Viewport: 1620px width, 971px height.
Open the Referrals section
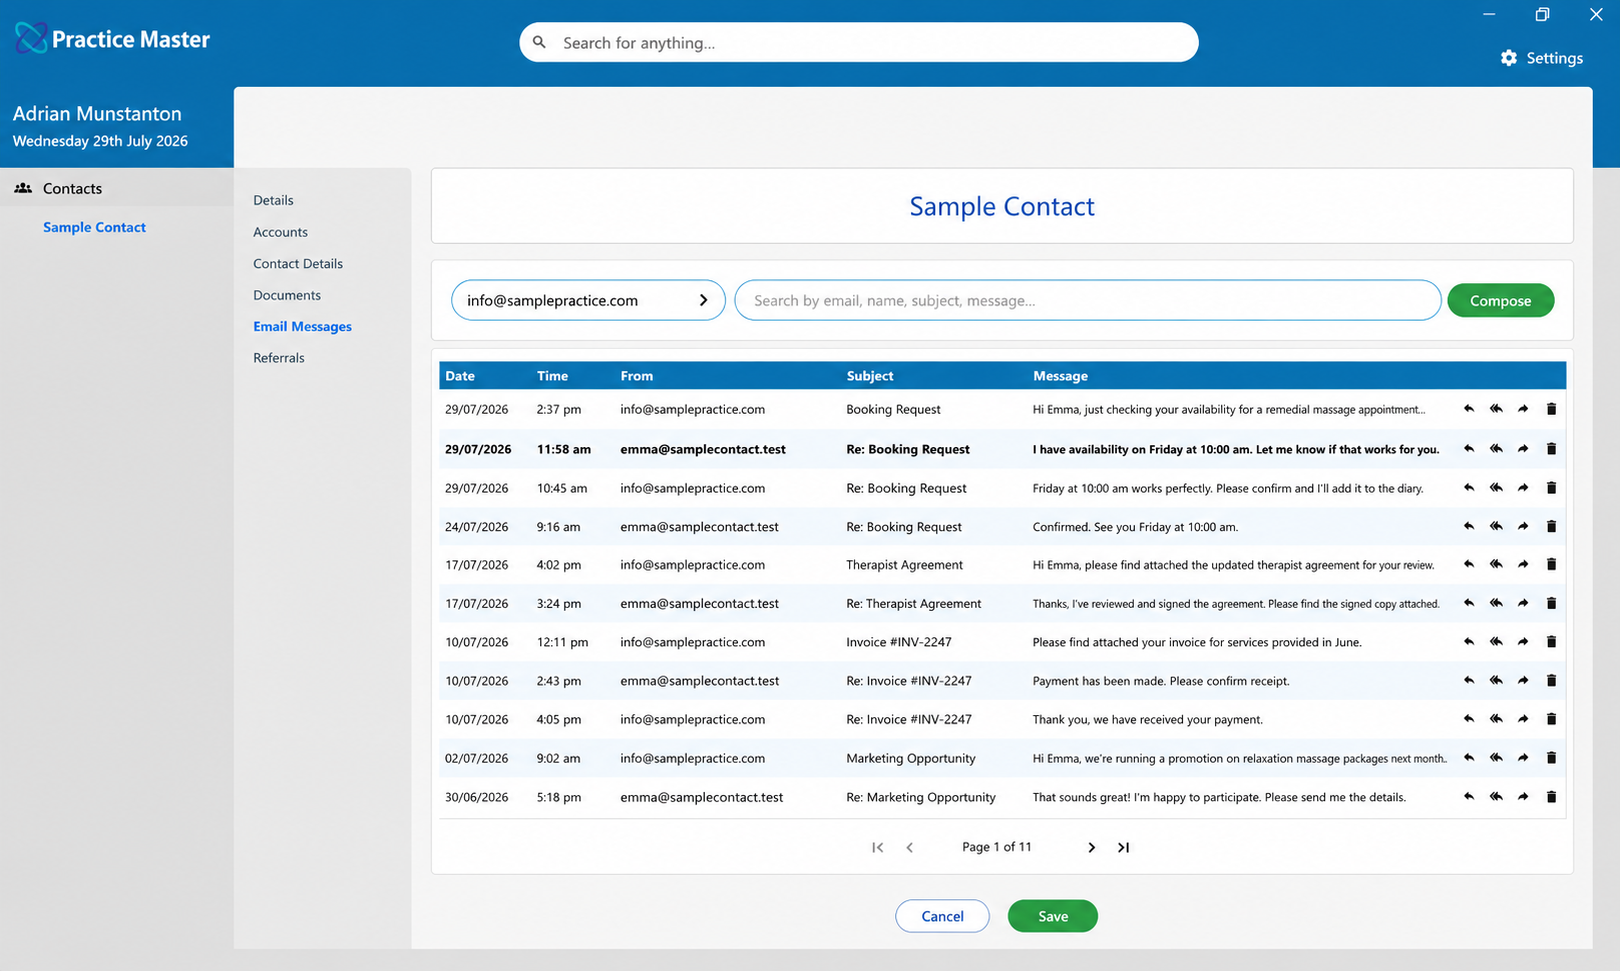tap(279, 358)
